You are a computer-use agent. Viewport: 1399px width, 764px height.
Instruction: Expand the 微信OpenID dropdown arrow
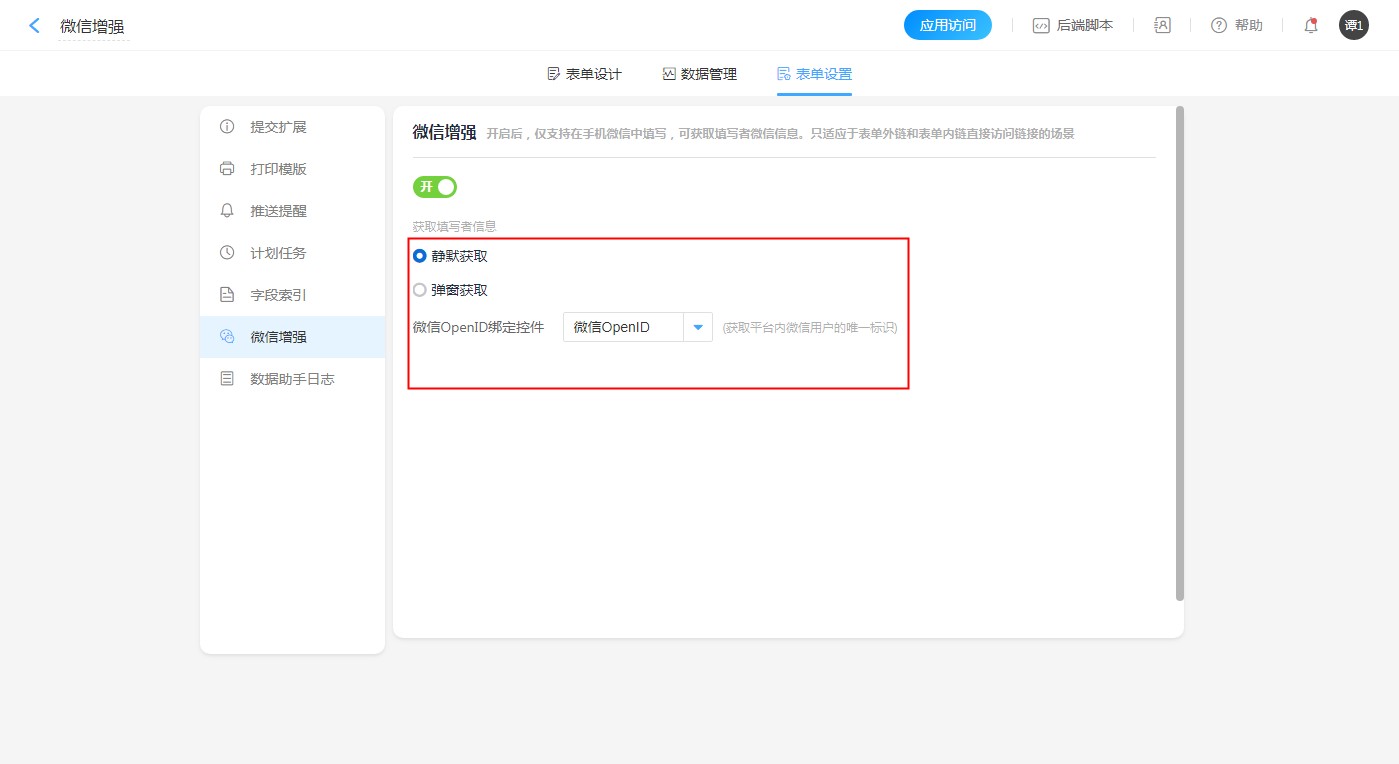(x=698, y=327)
